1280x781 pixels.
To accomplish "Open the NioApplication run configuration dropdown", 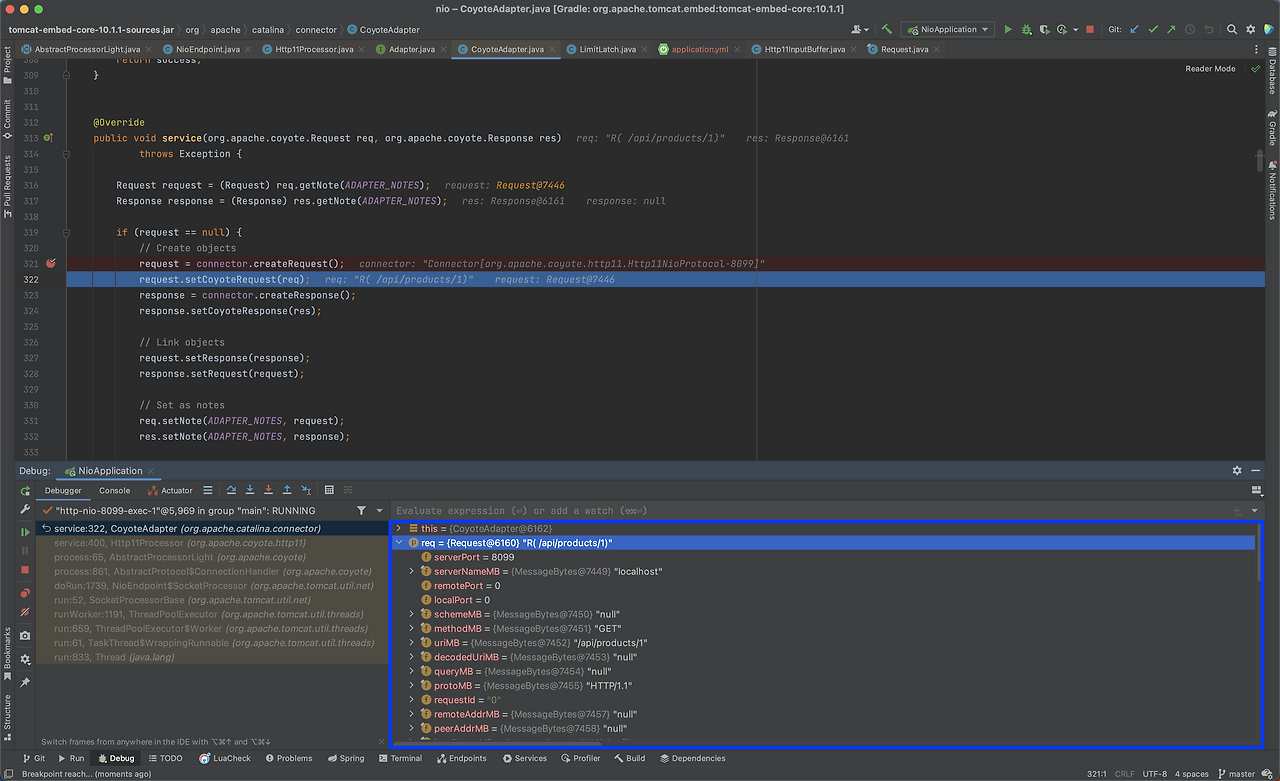I will [947, 29].
